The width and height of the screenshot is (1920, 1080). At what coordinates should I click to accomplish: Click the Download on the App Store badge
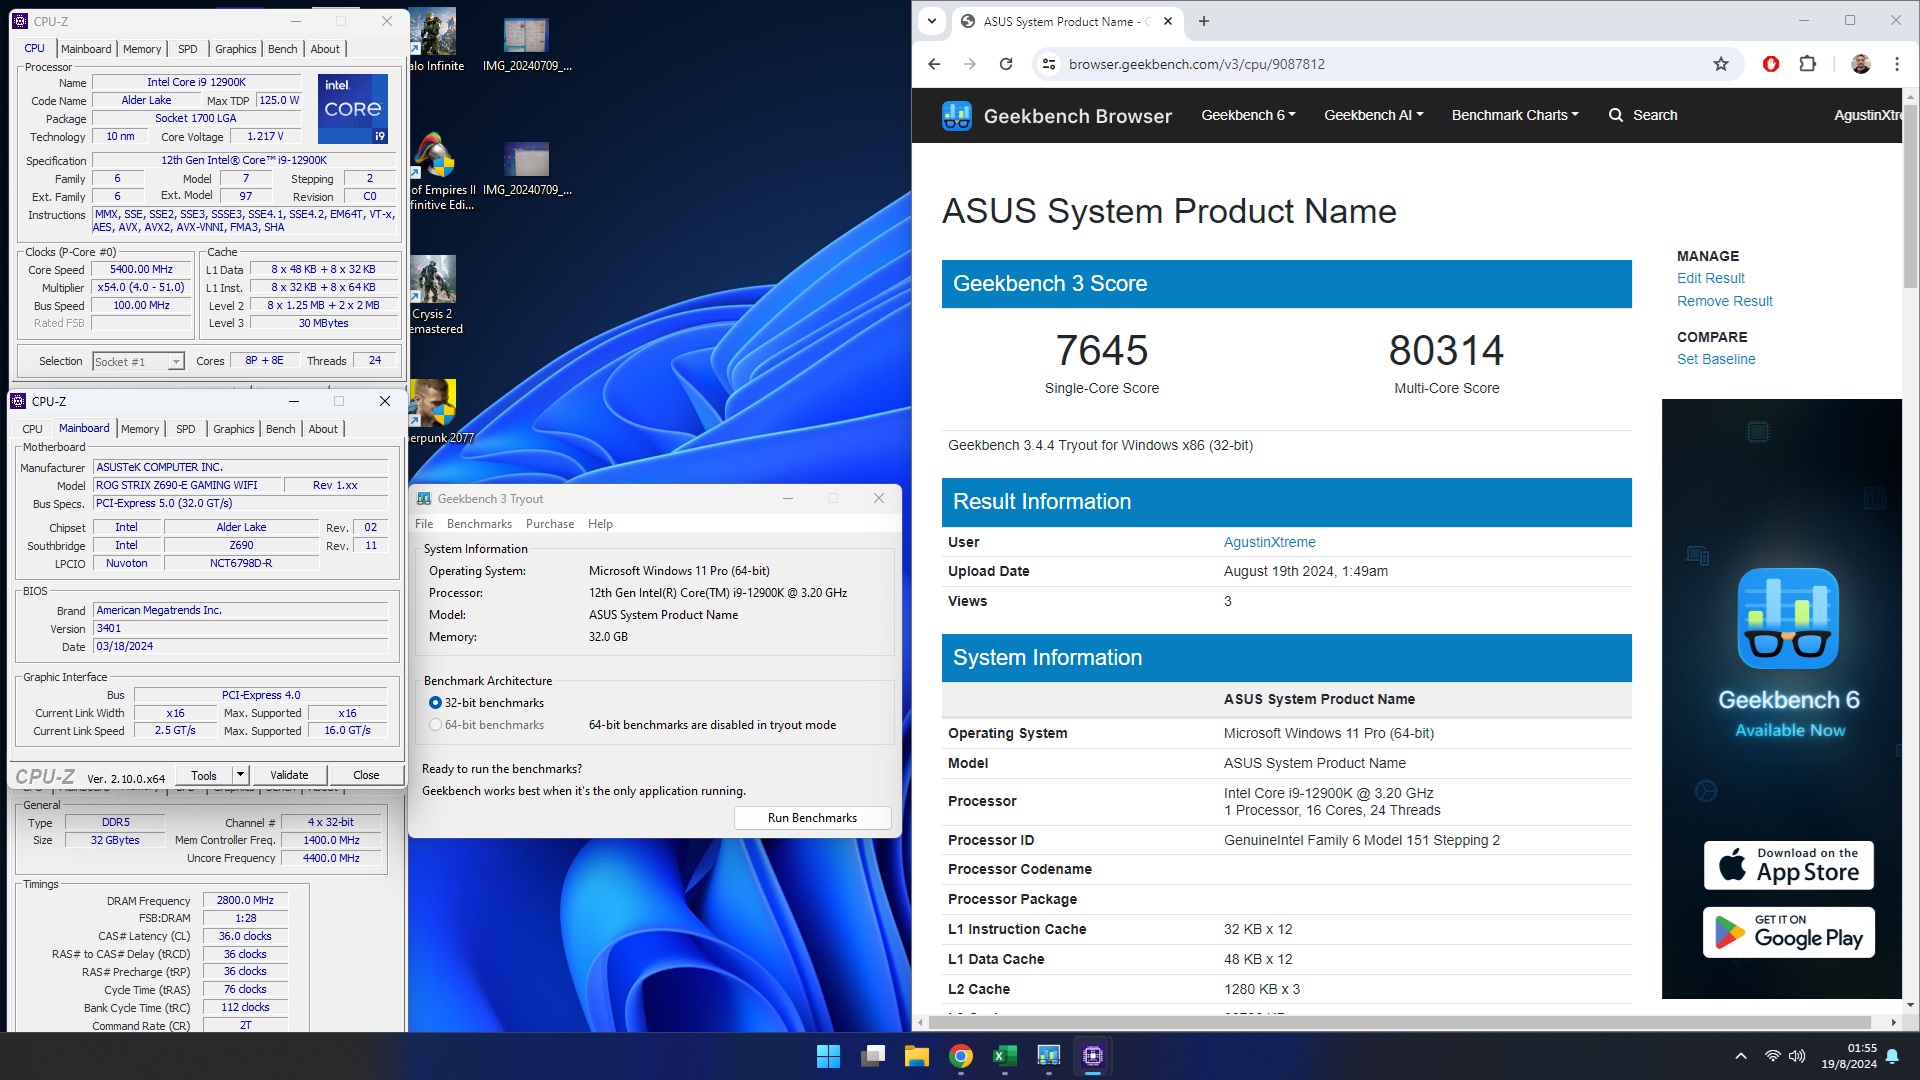1789,865
